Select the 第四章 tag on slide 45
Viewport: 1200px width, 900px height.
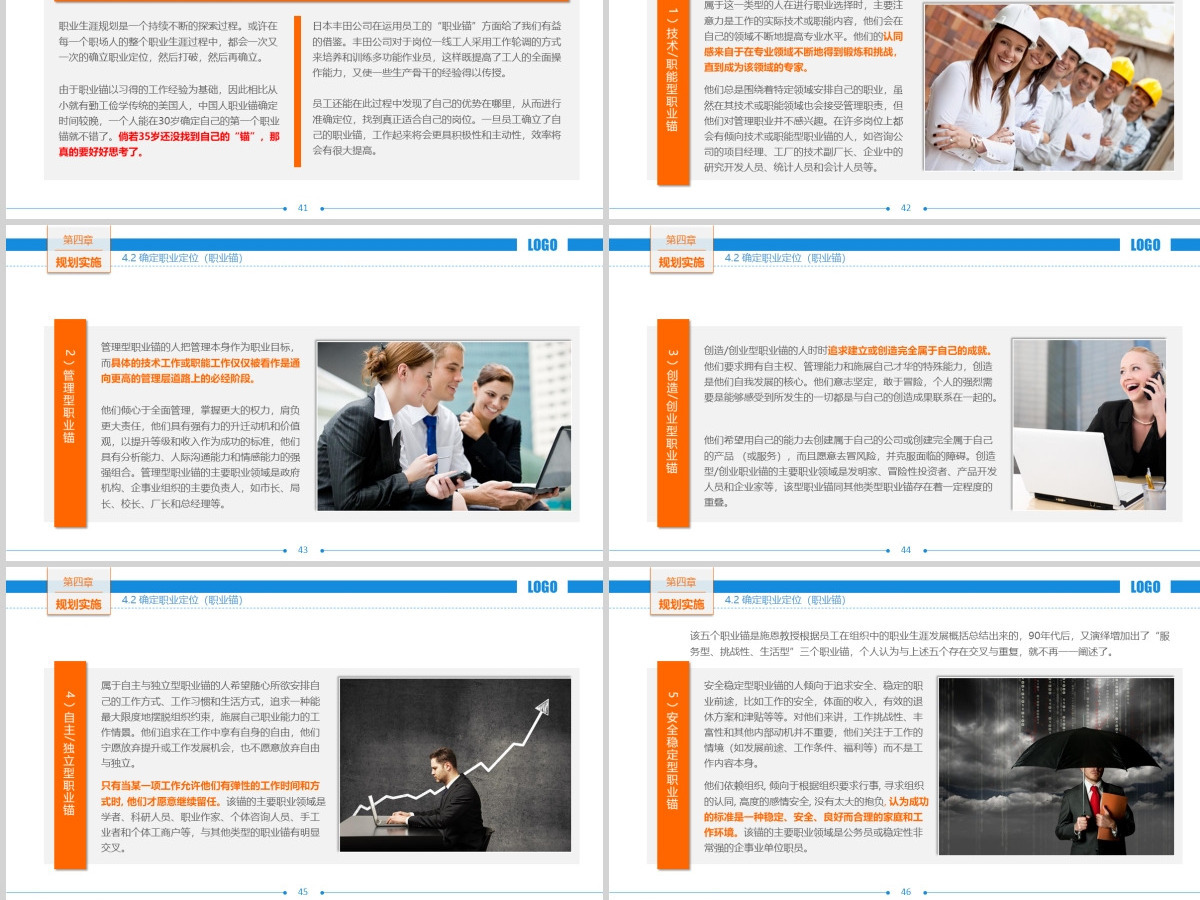[78, 582]
